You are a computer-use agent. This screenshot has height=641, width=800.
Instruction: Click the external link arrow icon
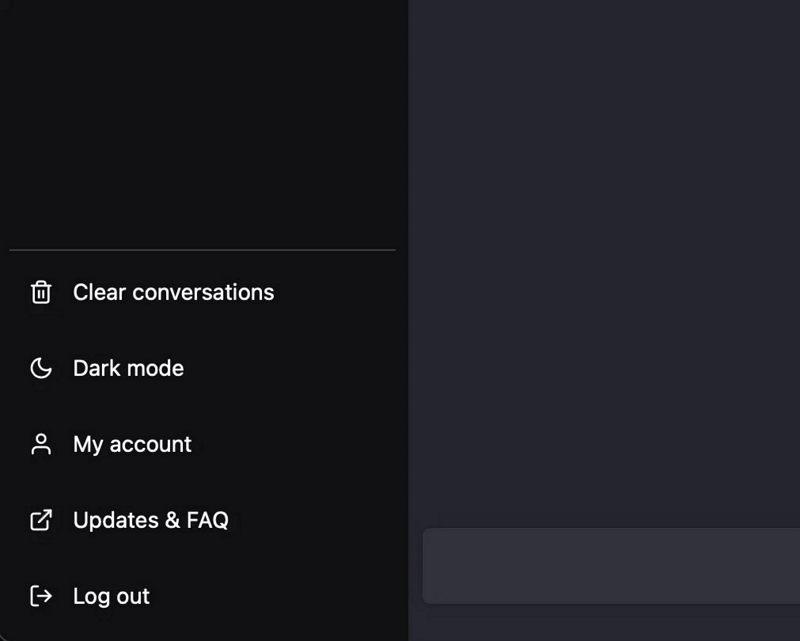pyautogui.click(x=41, y=520)
